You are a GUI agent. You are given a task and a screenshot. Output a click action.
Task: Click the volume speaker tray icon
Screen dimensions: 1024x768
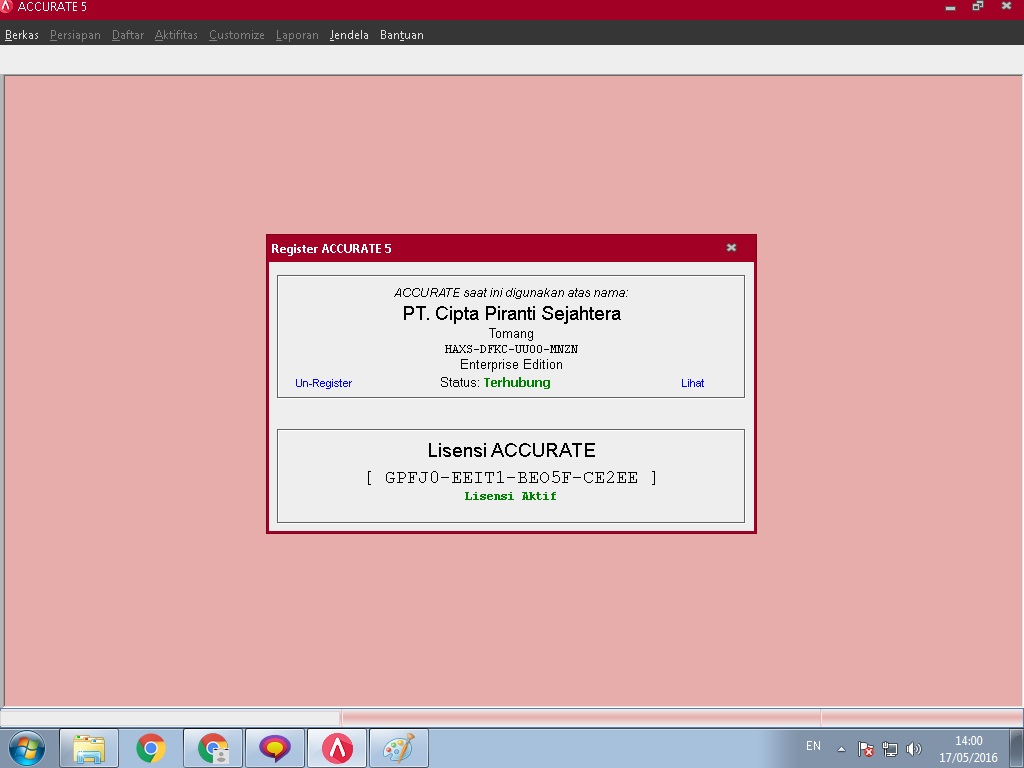(913, 749)
